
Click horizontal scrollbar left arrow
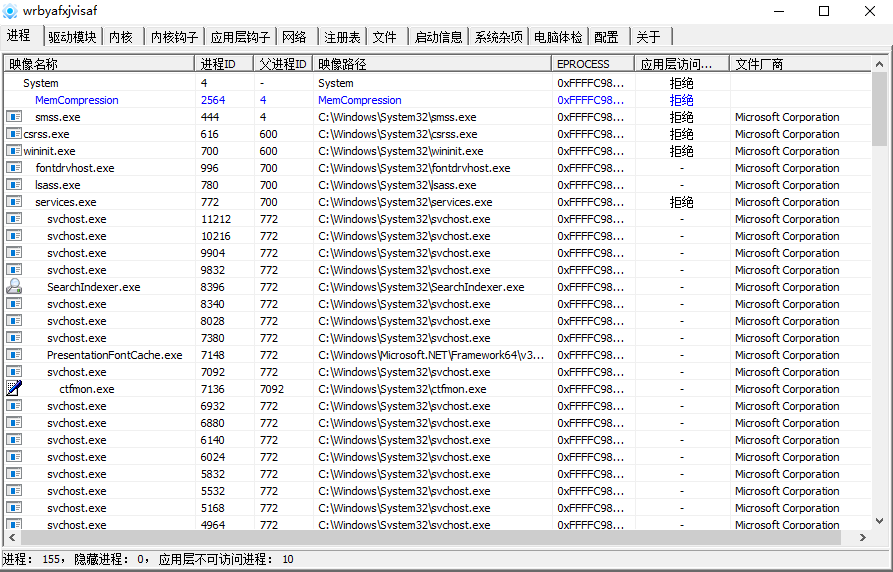pyautogui.click(x=13, y=537)
